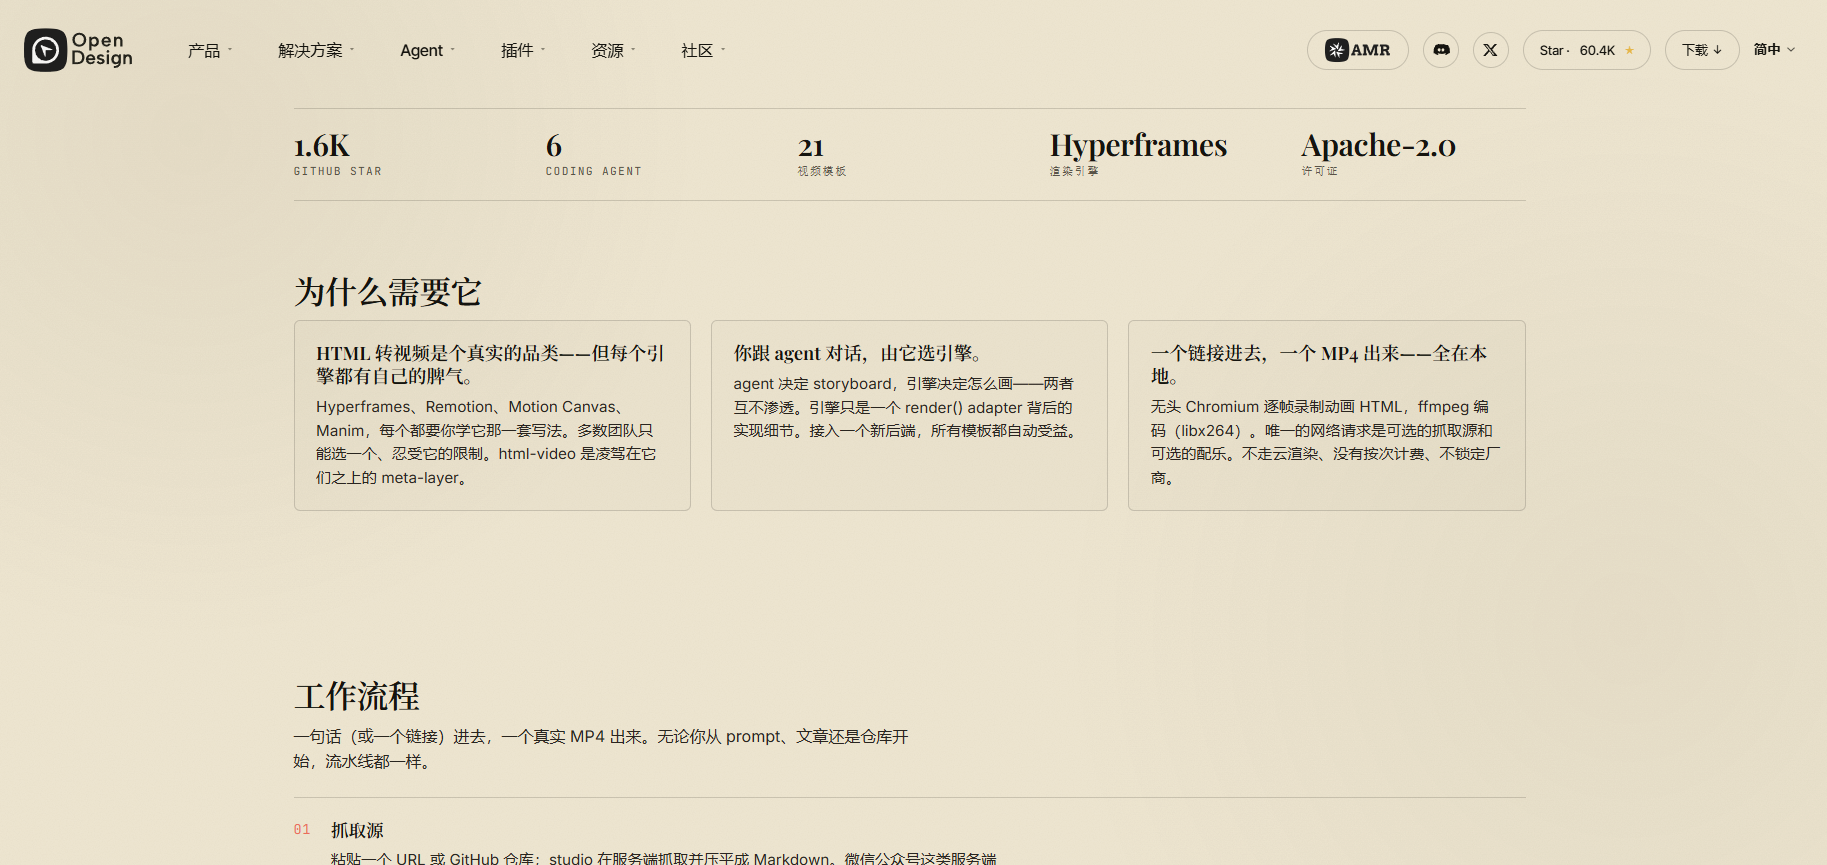This screenshot has height=865, width=1827.
Task: Click the AMR badge button
Action: tap(1358, 50)
